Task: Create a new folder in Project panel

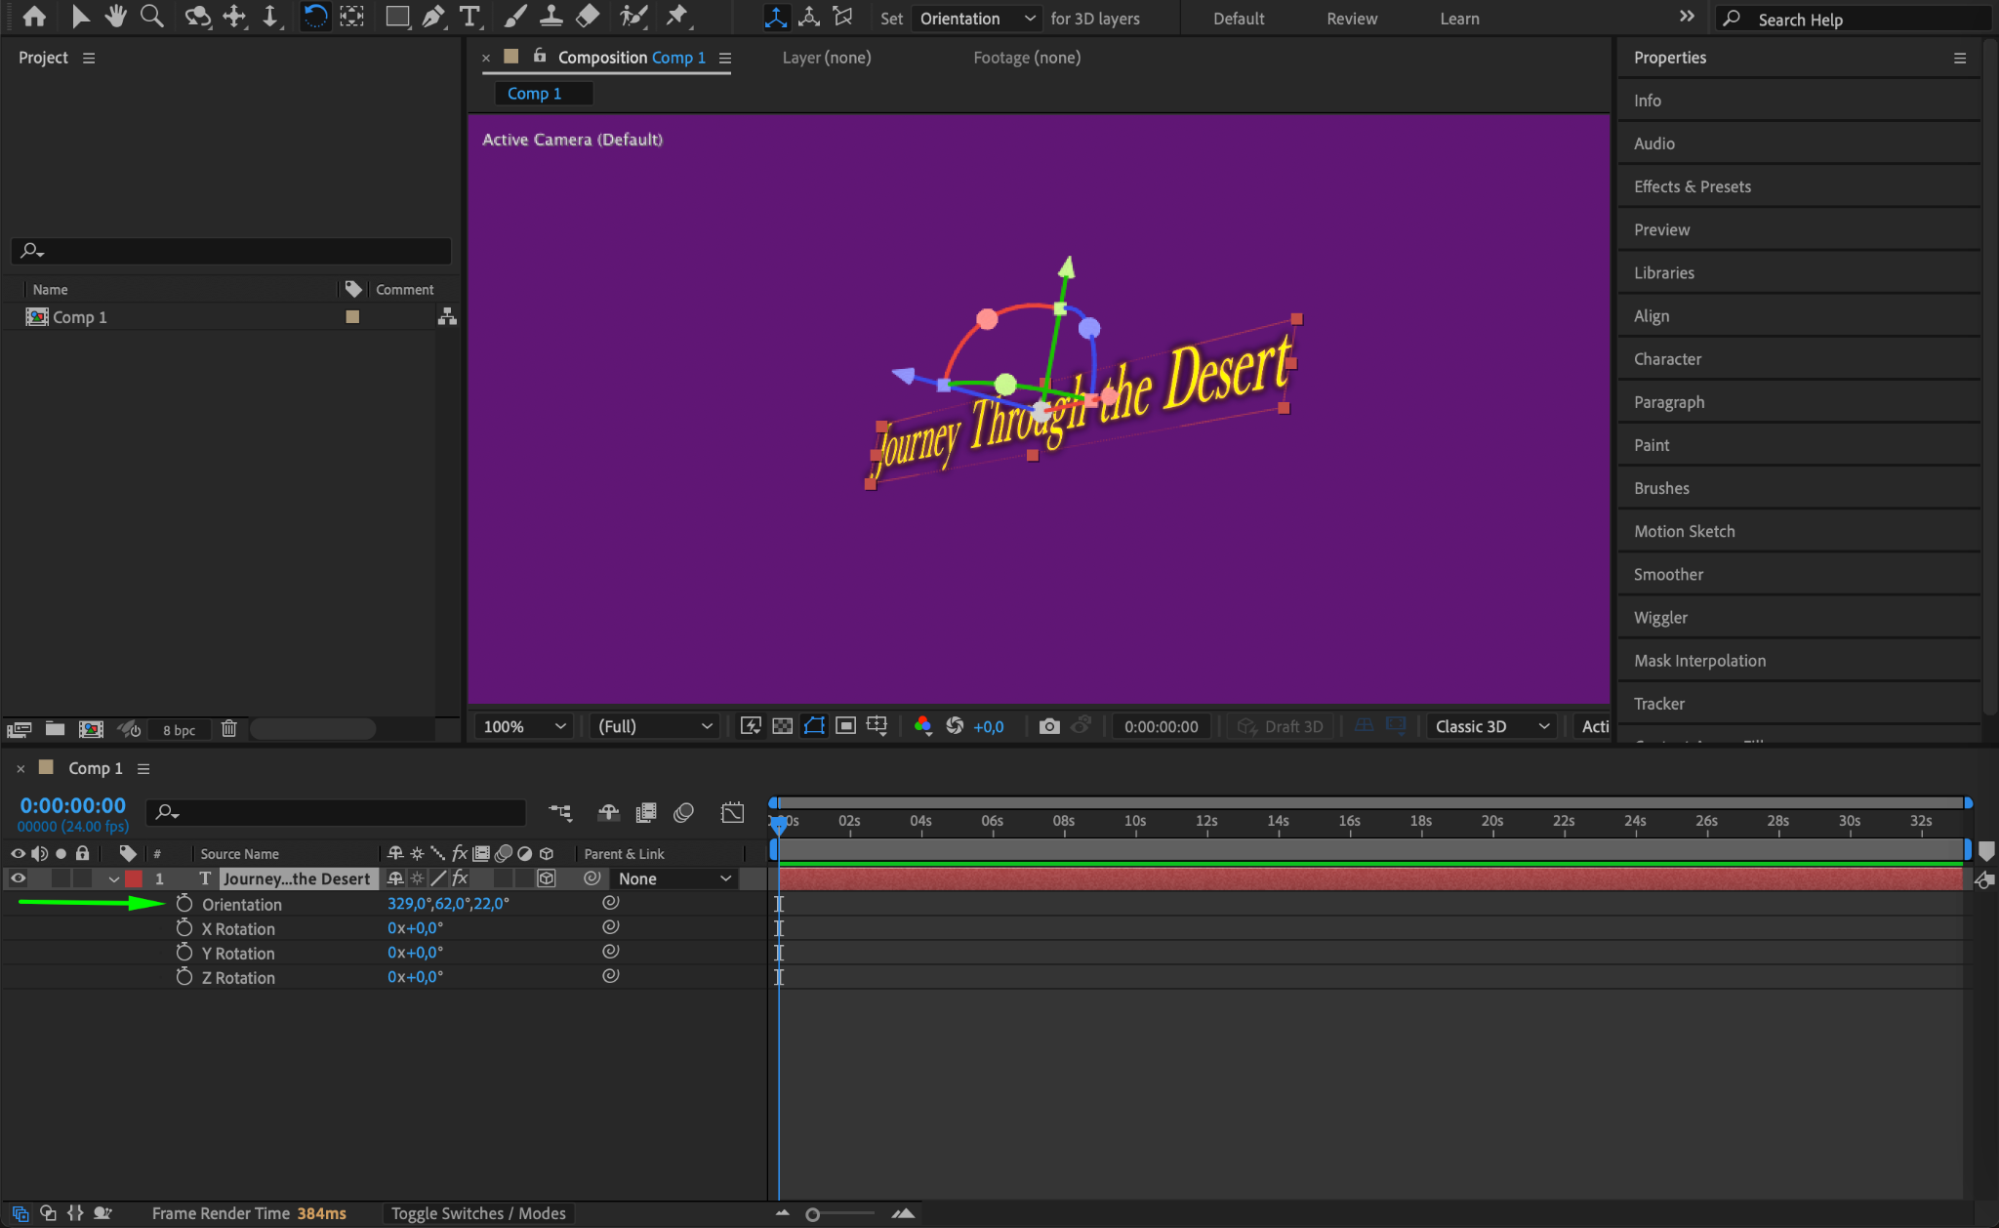Action: pyautogui.click(x=55, y=729)
